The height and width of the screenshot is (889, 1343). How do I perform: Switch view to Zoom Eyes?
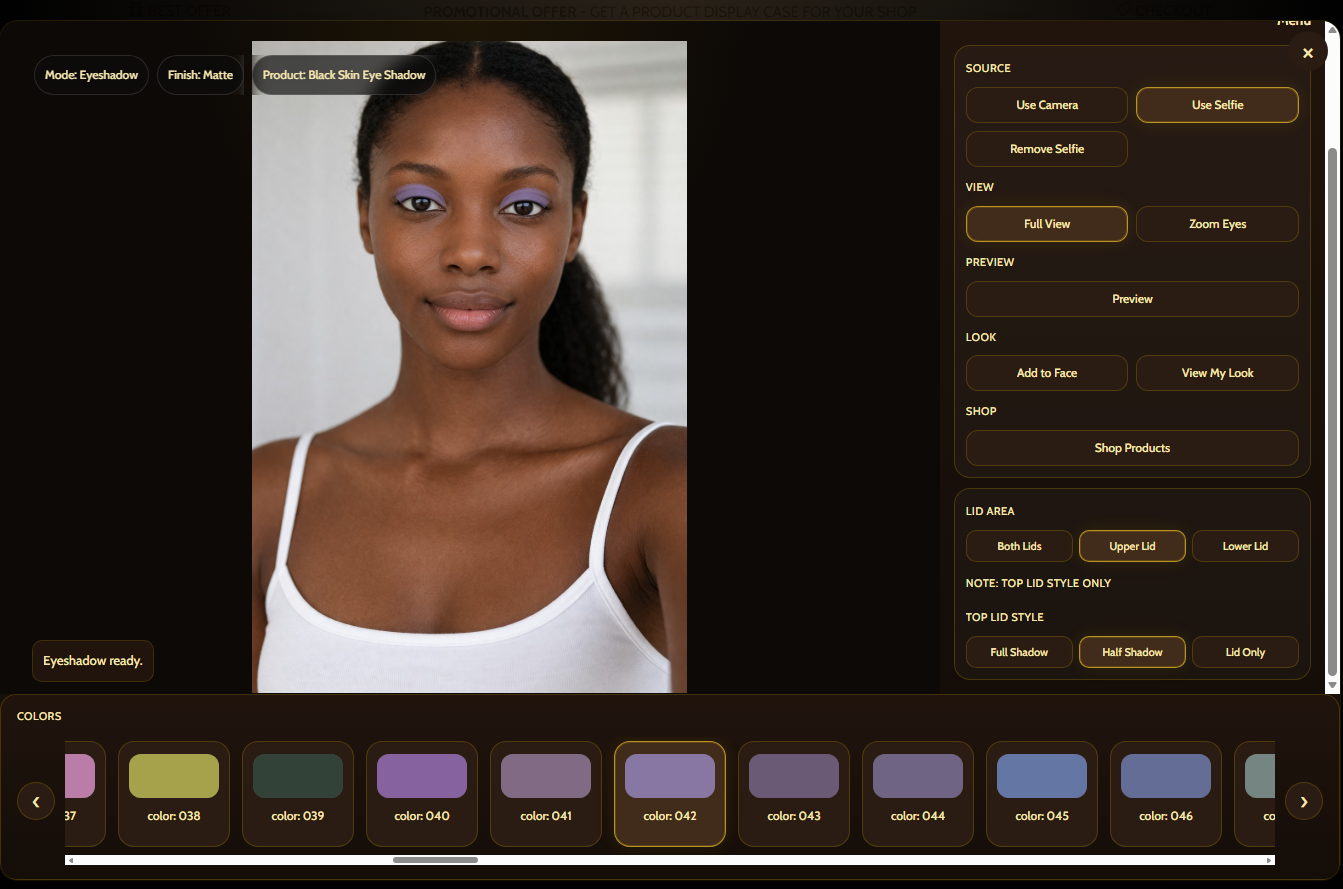pyautogui.click(x=1217, y=224)
